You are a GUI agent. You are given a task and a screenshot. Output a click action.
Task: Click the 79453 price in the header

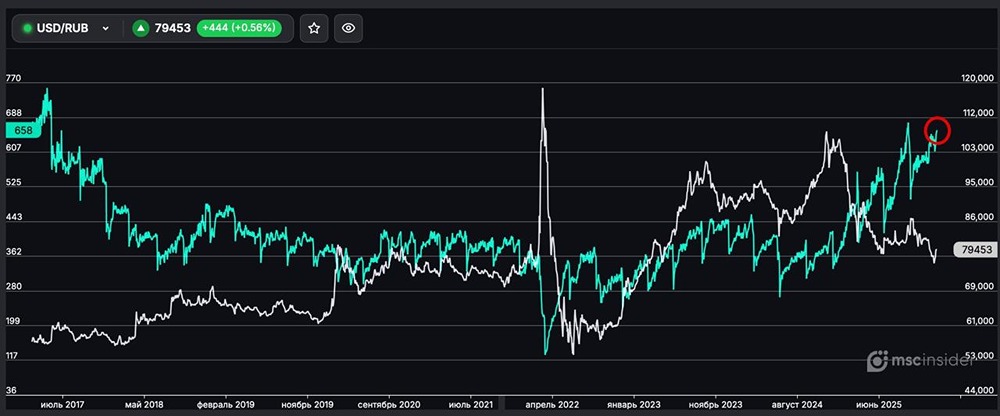pyautogui.click(x=174, y=28)
